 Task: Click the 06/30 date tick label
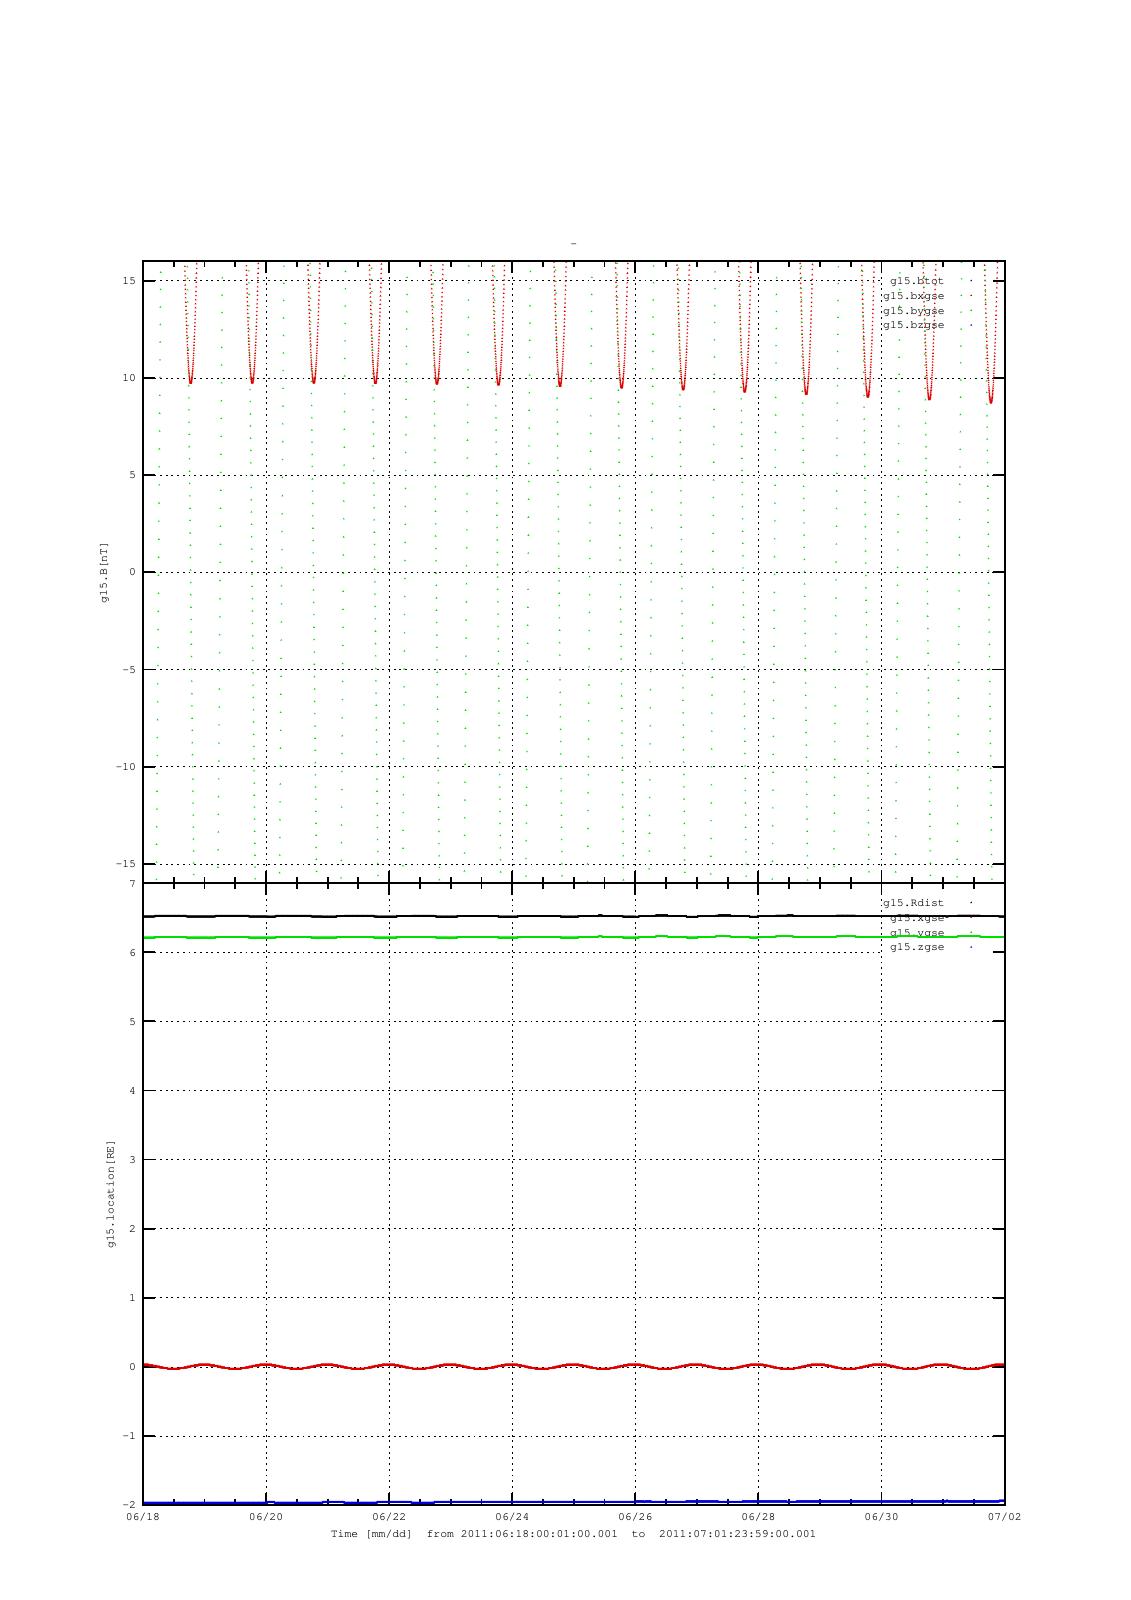click(x=881, y=1516)
